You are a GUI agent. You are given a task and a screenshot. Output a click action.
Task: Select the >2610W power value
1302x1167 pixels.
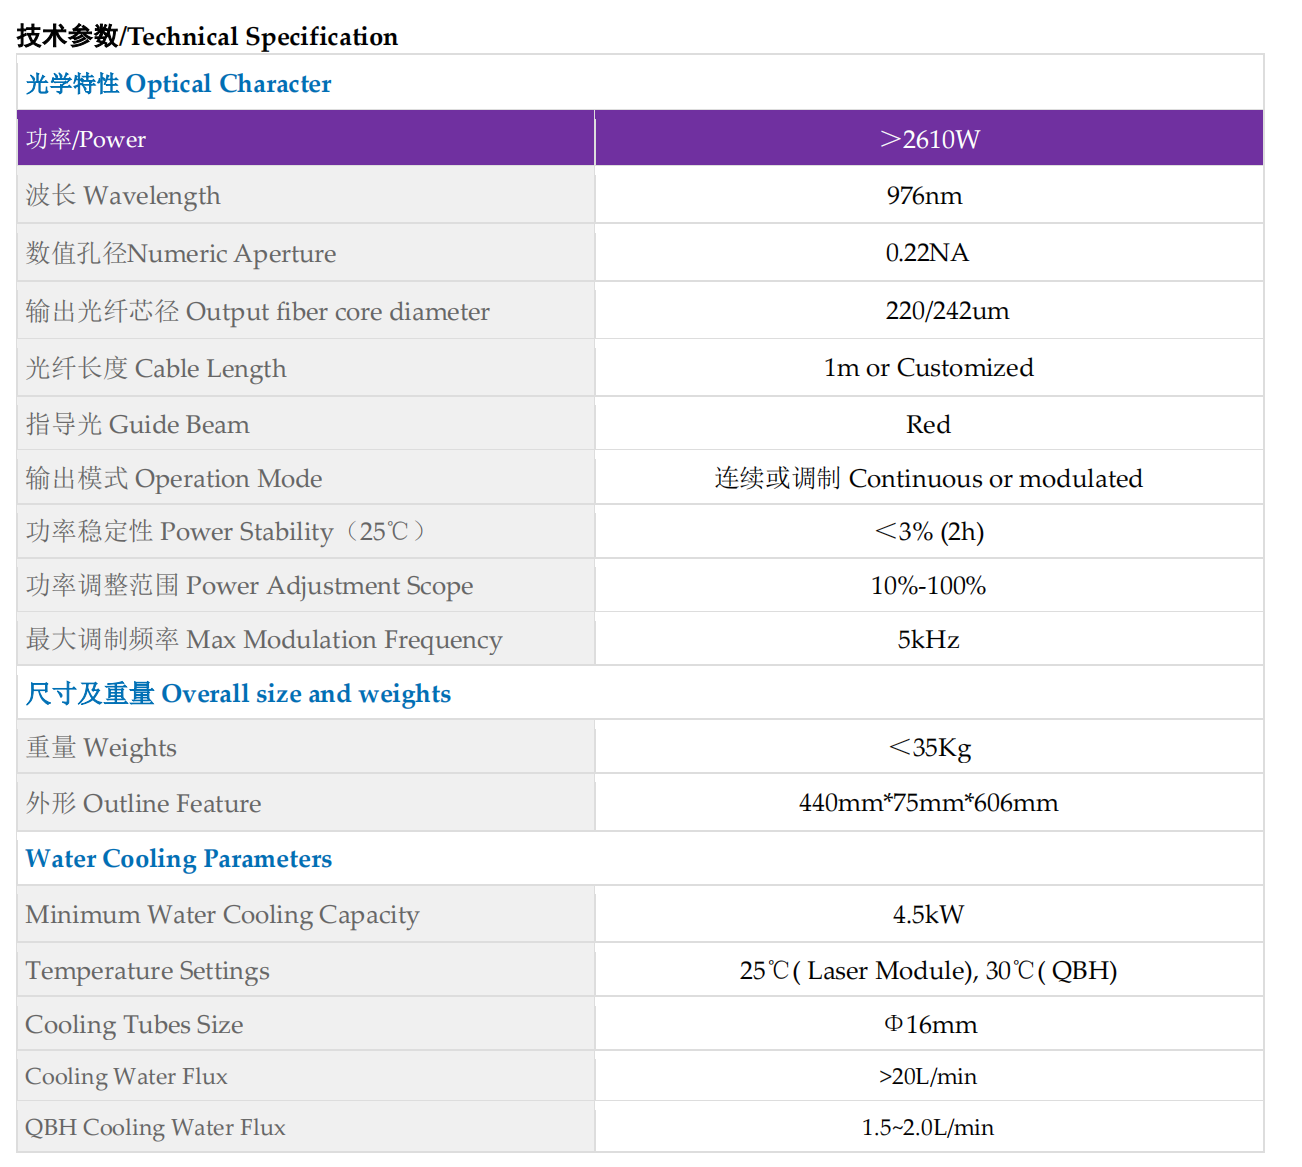[929, 139]
